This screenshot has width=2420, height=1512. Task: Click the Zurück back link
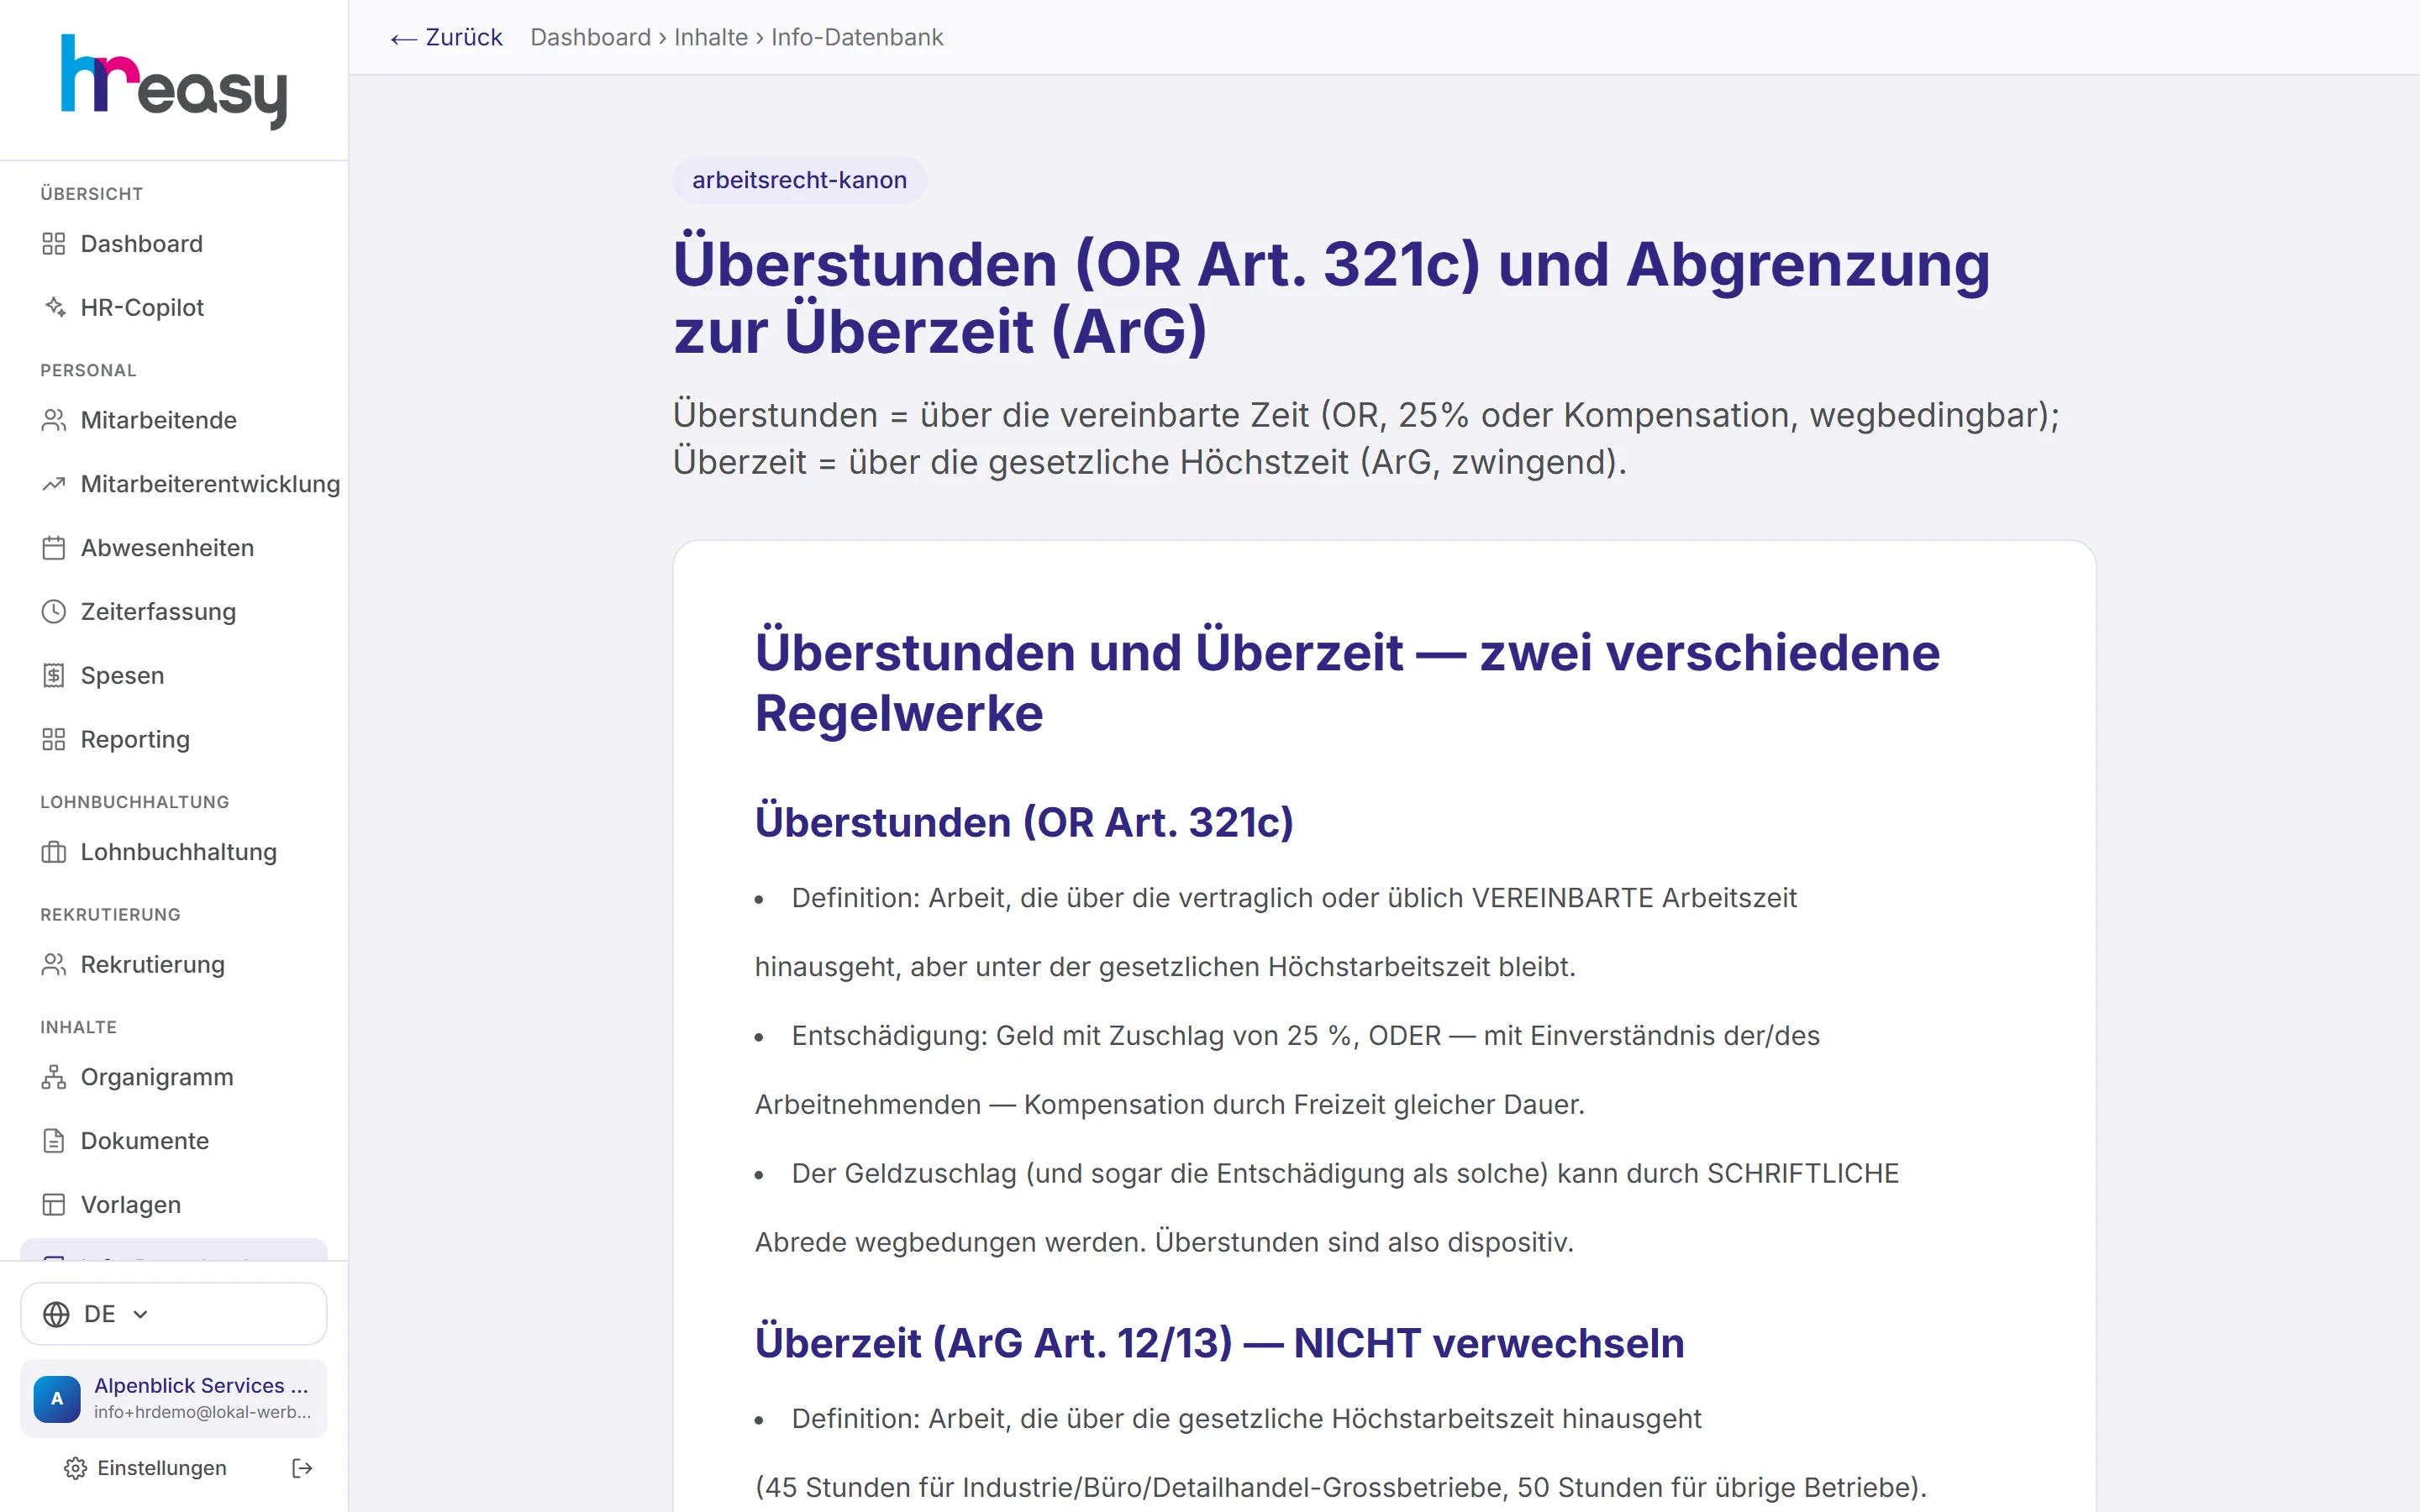(x=446, y=37)
